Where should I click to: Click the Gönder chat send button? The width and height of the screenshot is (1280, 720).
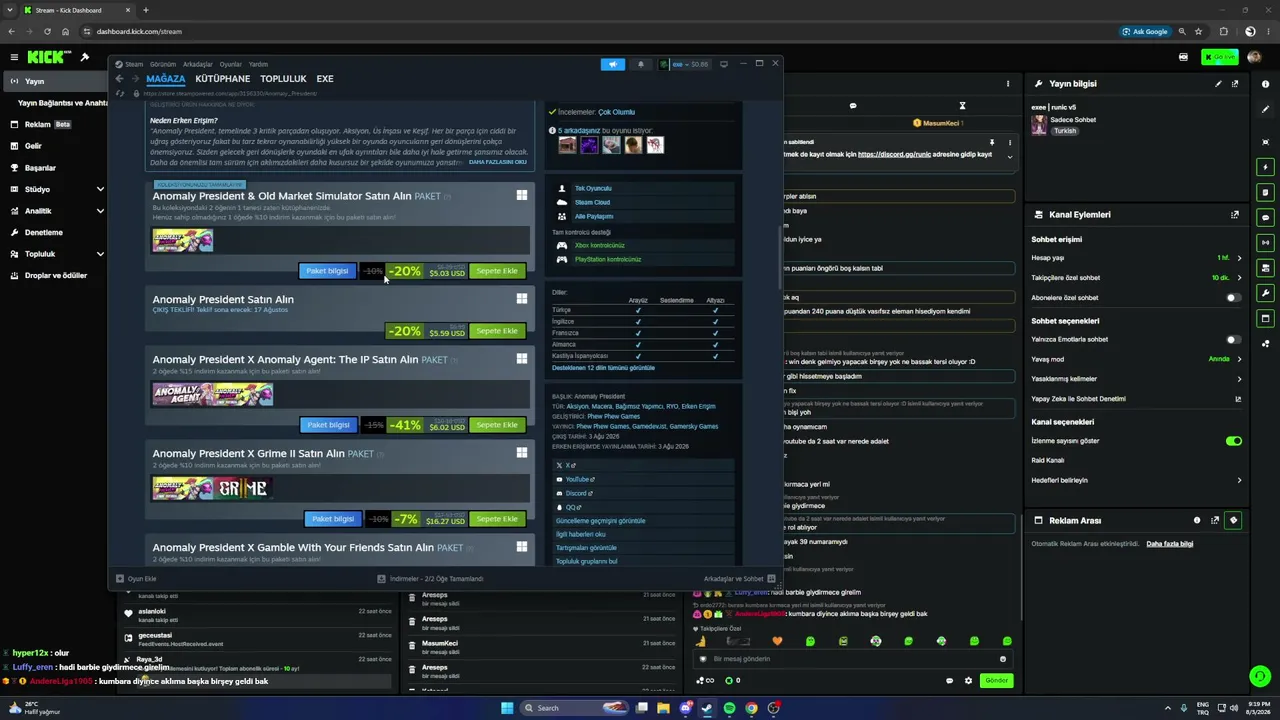[996, 681]
